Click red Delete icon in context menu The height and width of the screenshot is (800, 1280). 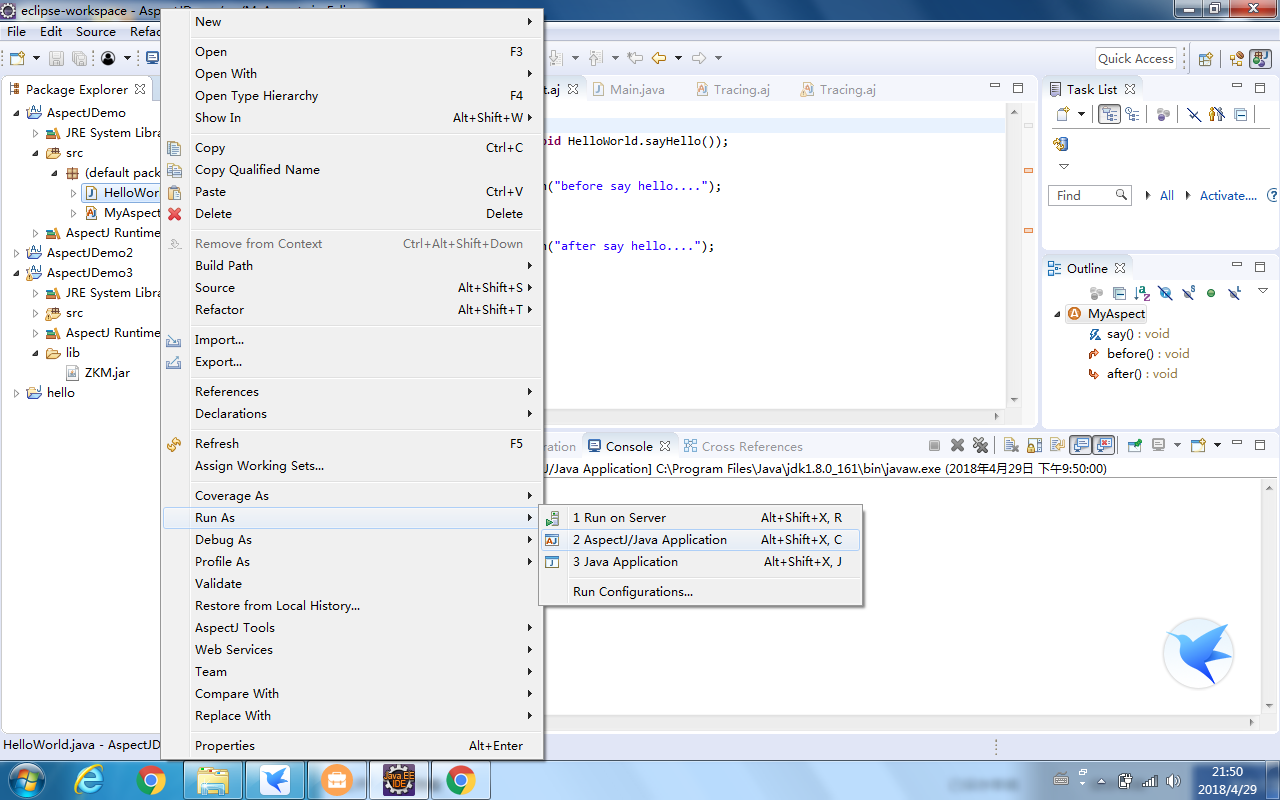[175, 214]
